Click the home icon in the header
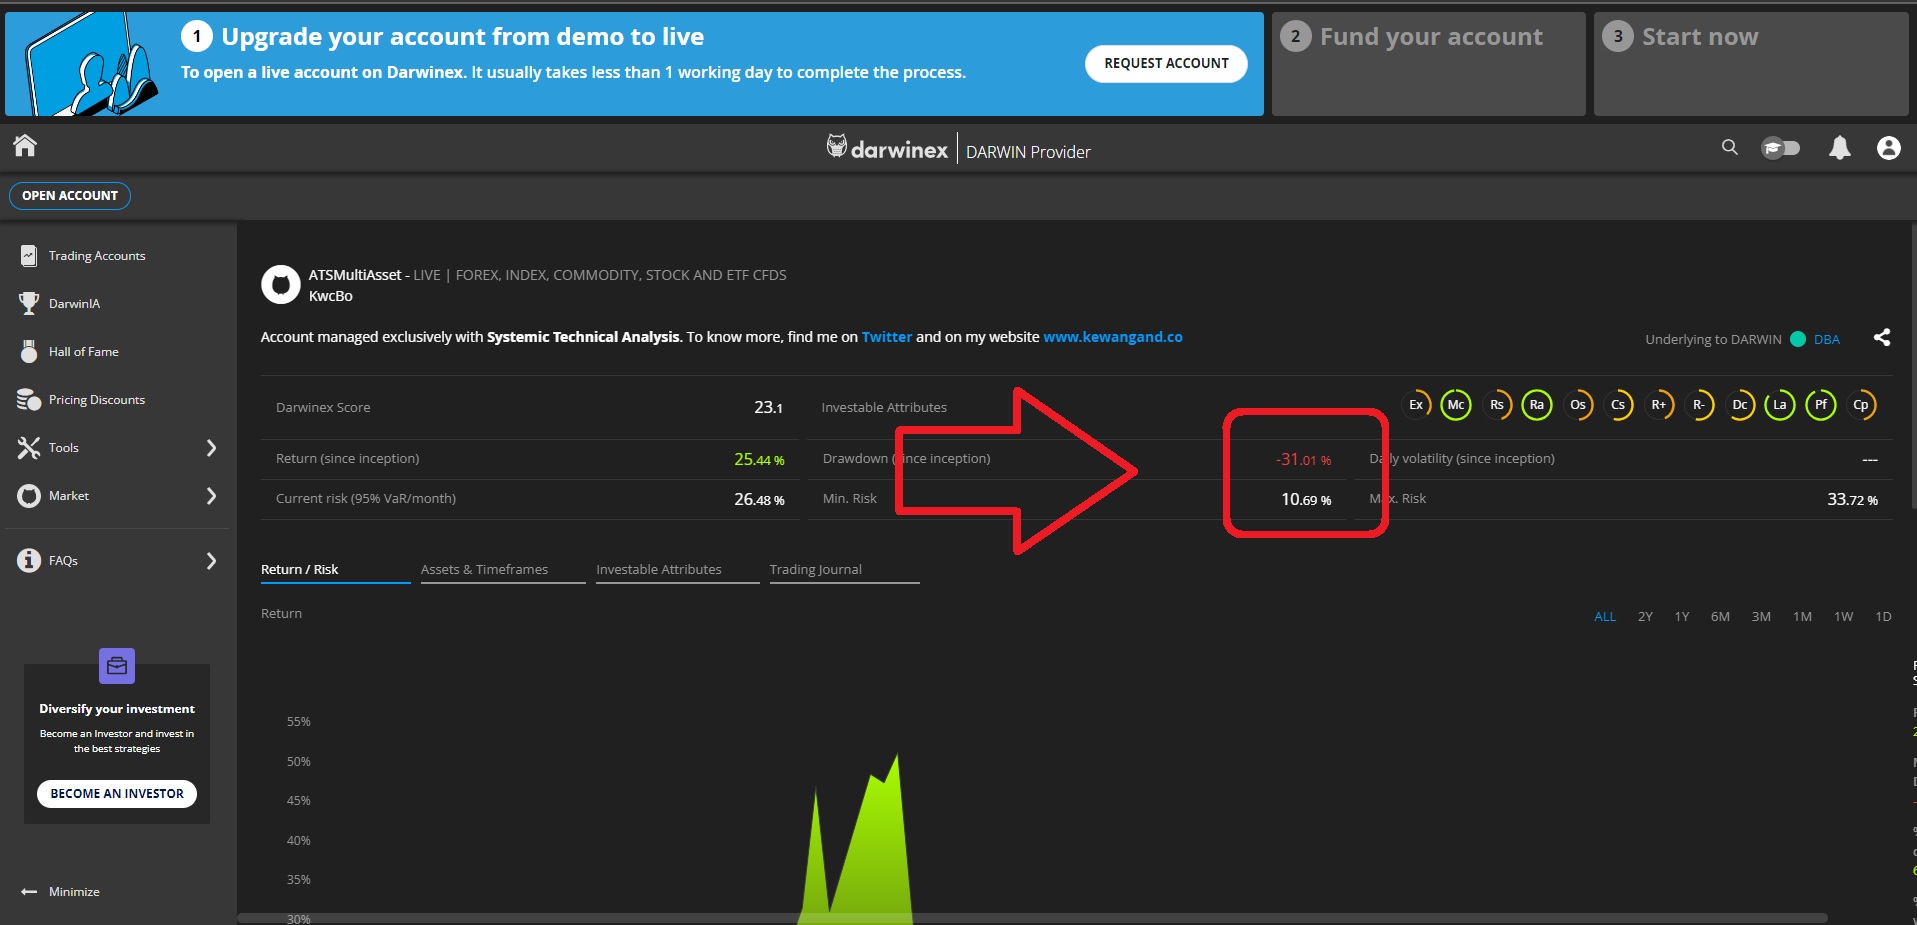Screen dimensions: 1917x925 (25, 146)
